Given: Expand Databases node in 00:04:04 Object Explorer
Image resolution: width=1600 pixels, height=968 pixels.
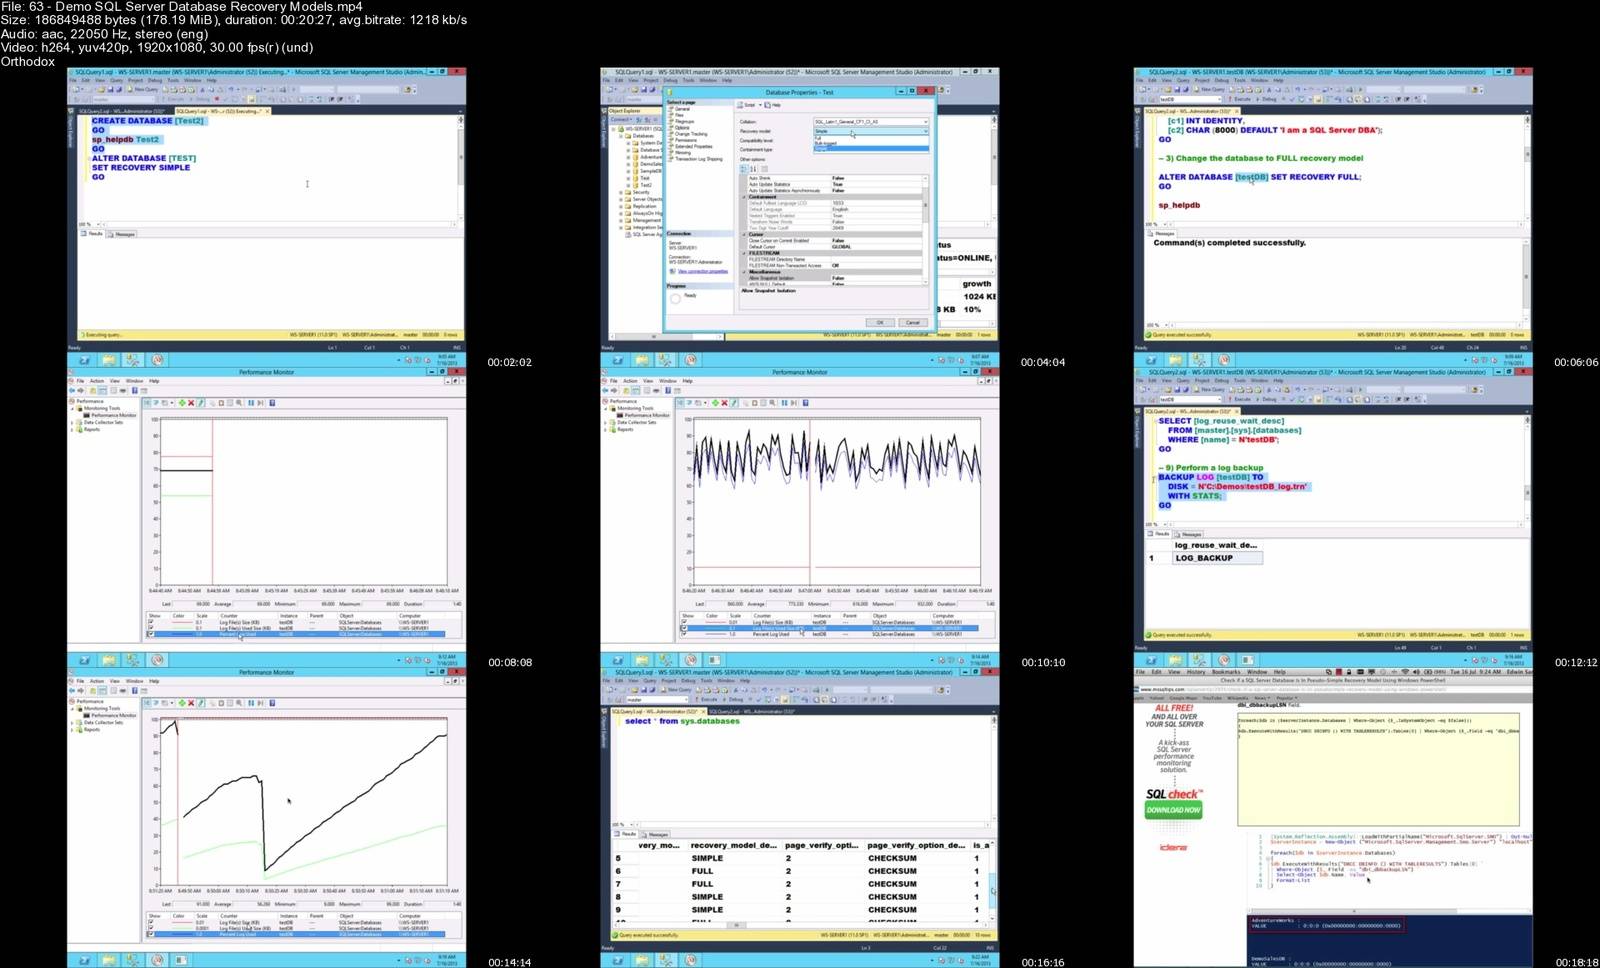Looking at the screenshot, I should click(x=621, y=136).
